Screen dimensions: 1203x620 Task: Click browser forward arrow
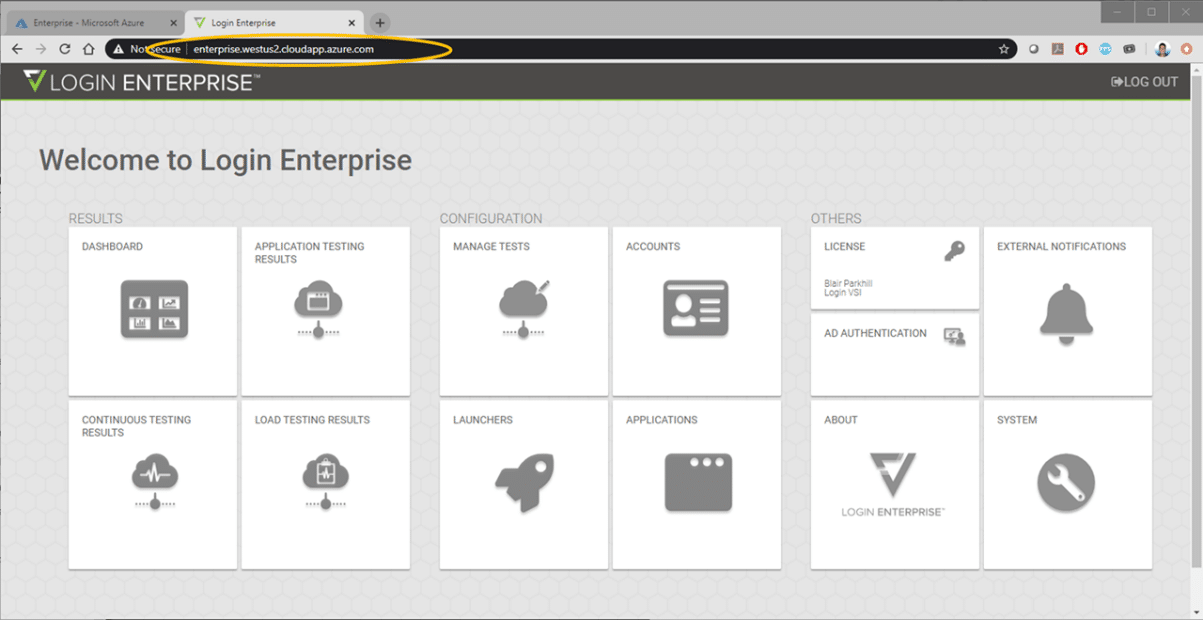(x=41, y=48)
